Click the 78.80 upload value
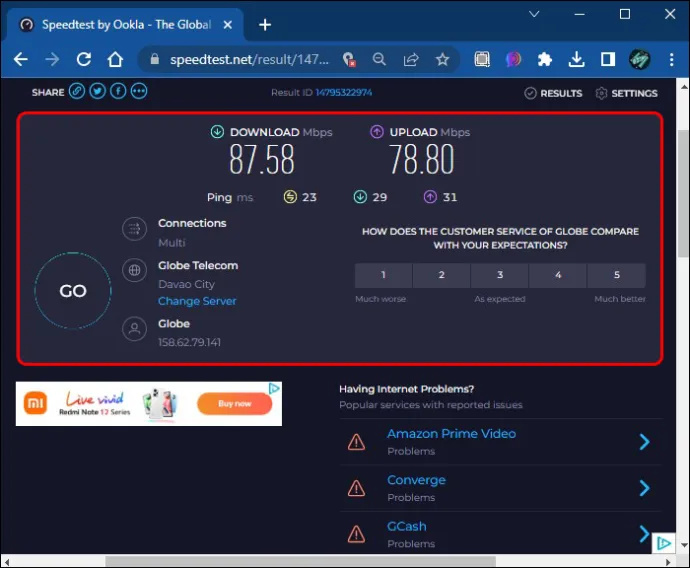 (421, 159)
